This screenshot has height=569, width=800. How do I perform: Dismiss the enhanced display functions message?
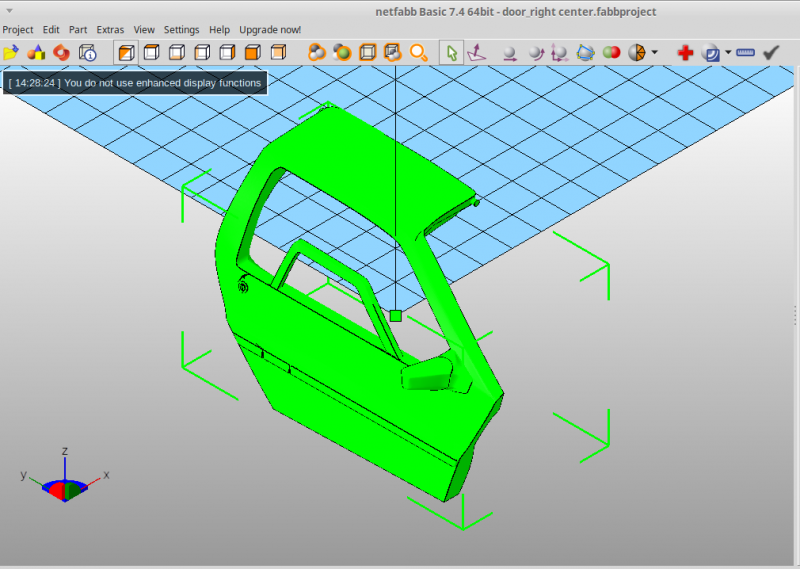pos(135,83)
